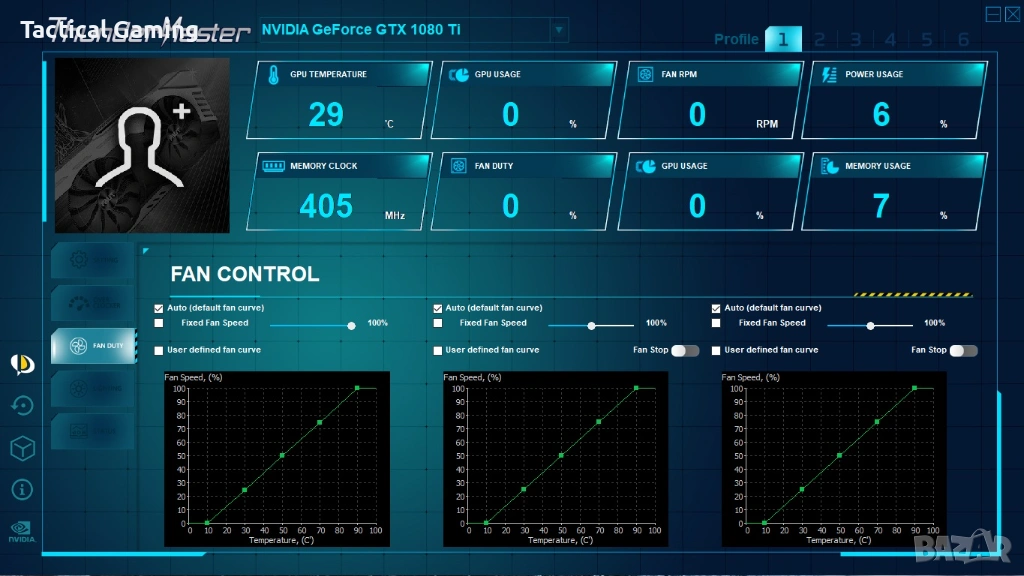Click the 3D cube icon
1024x576 pixels.
[22, 449]
